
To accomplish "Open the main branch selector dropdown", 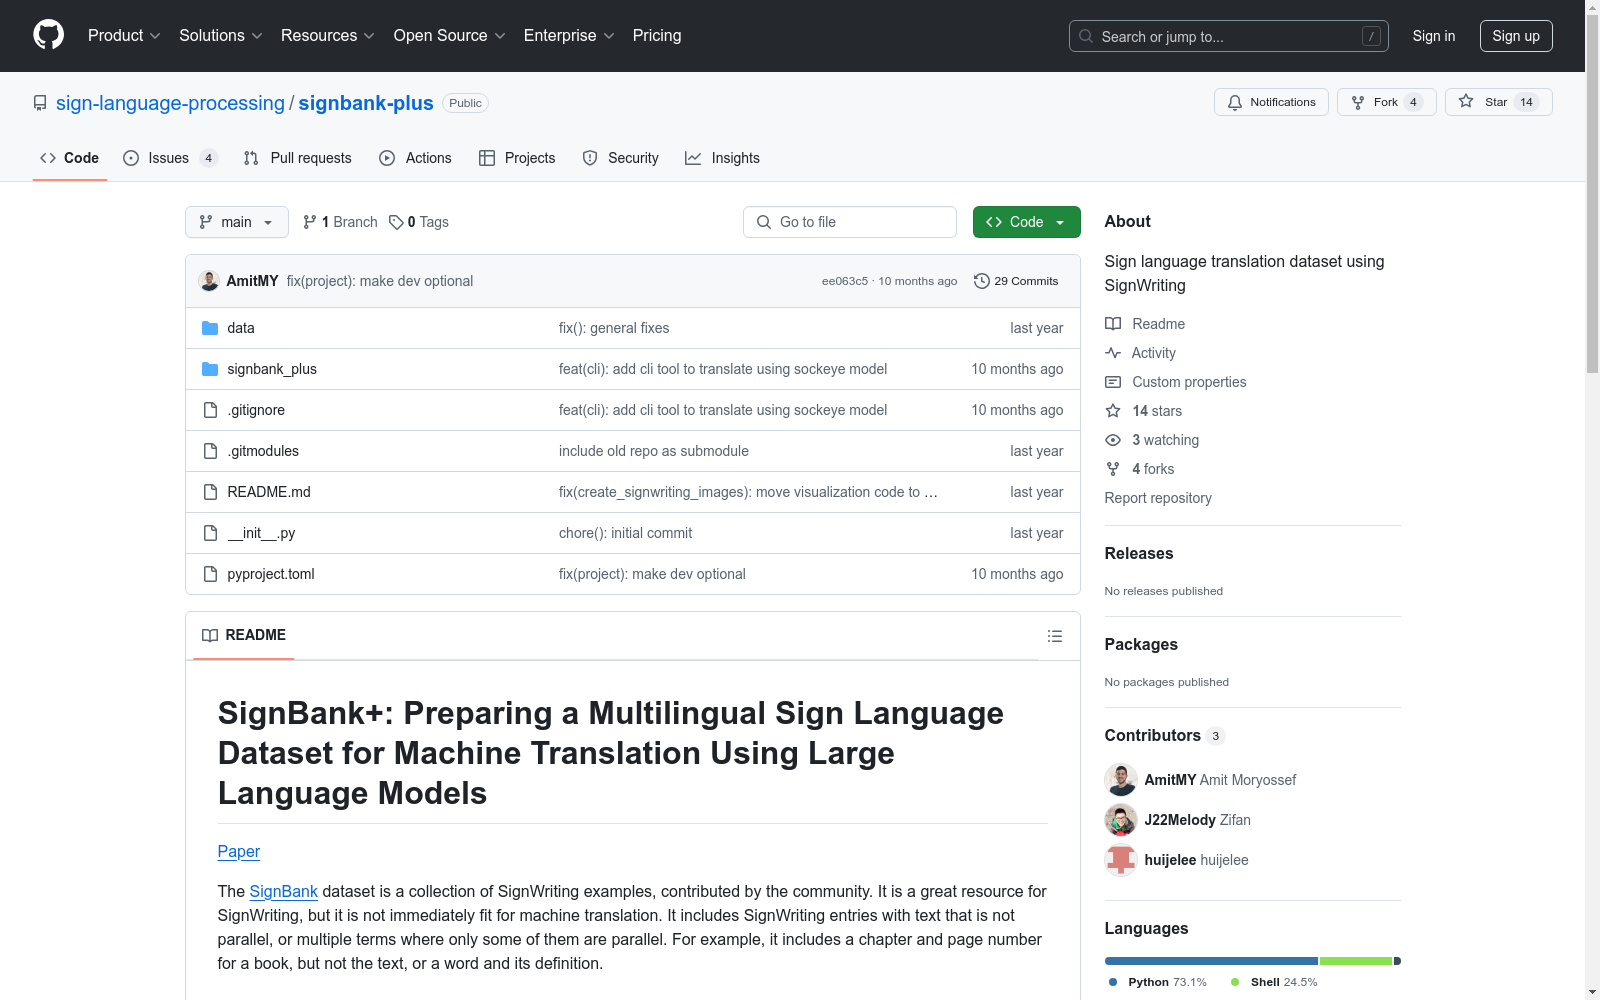I will [x=237, y=222].
